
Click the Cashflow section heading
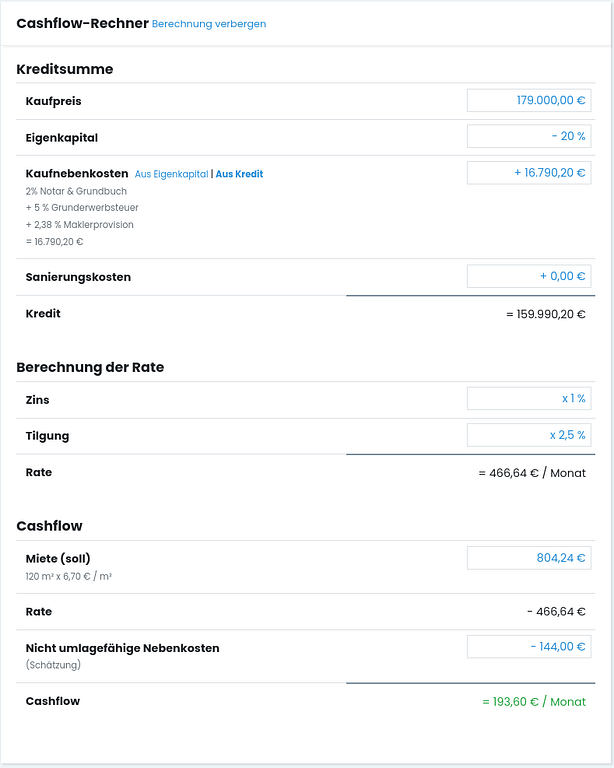click(49, 526)
